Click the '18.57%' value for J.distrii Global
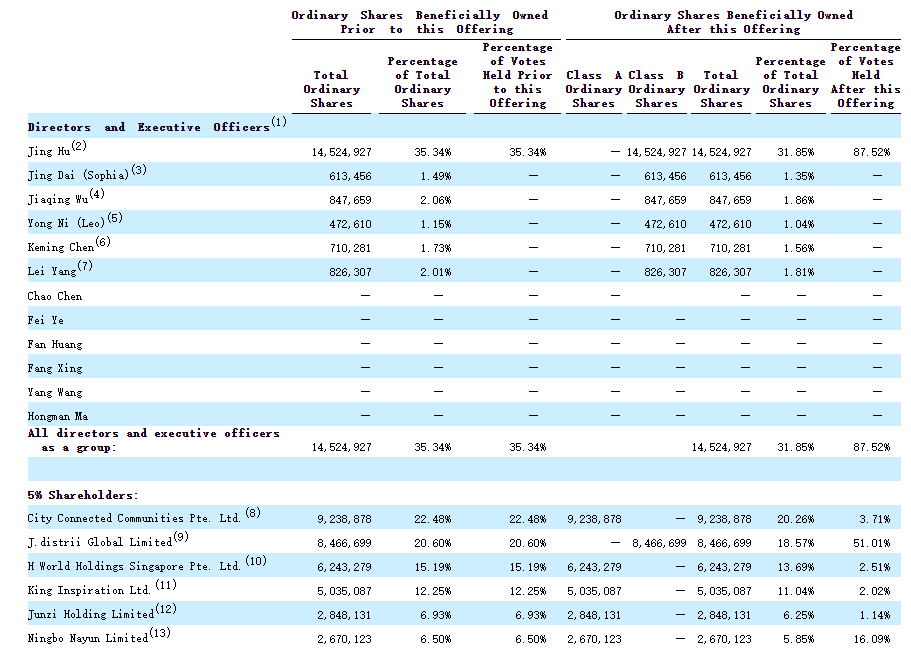 pyautogui.click(x=796, y=544)
